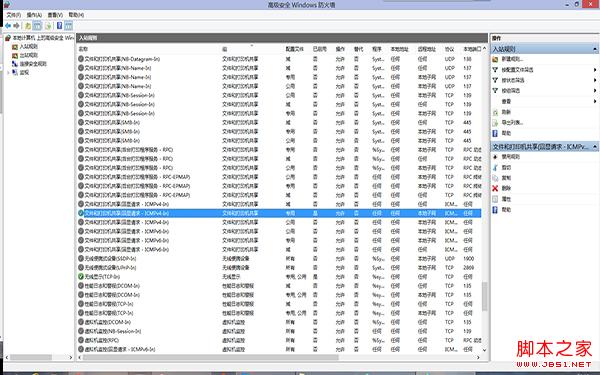Click the 属性 action link
The width and height of the screenshot is (600, 375).
coord(506,199)
